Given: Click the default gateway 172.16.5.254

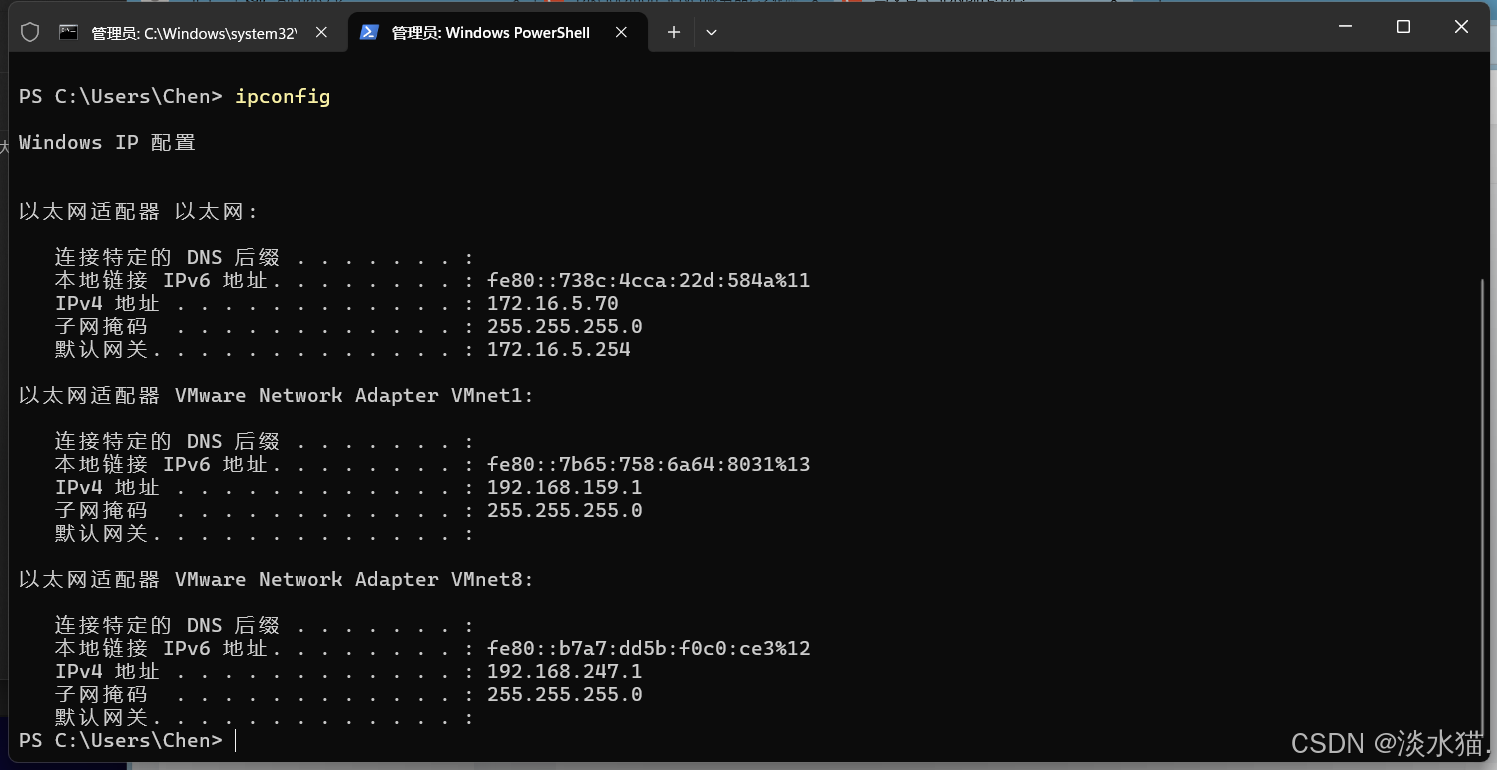Looking at the screenshot, I should (x=559, y=349).
